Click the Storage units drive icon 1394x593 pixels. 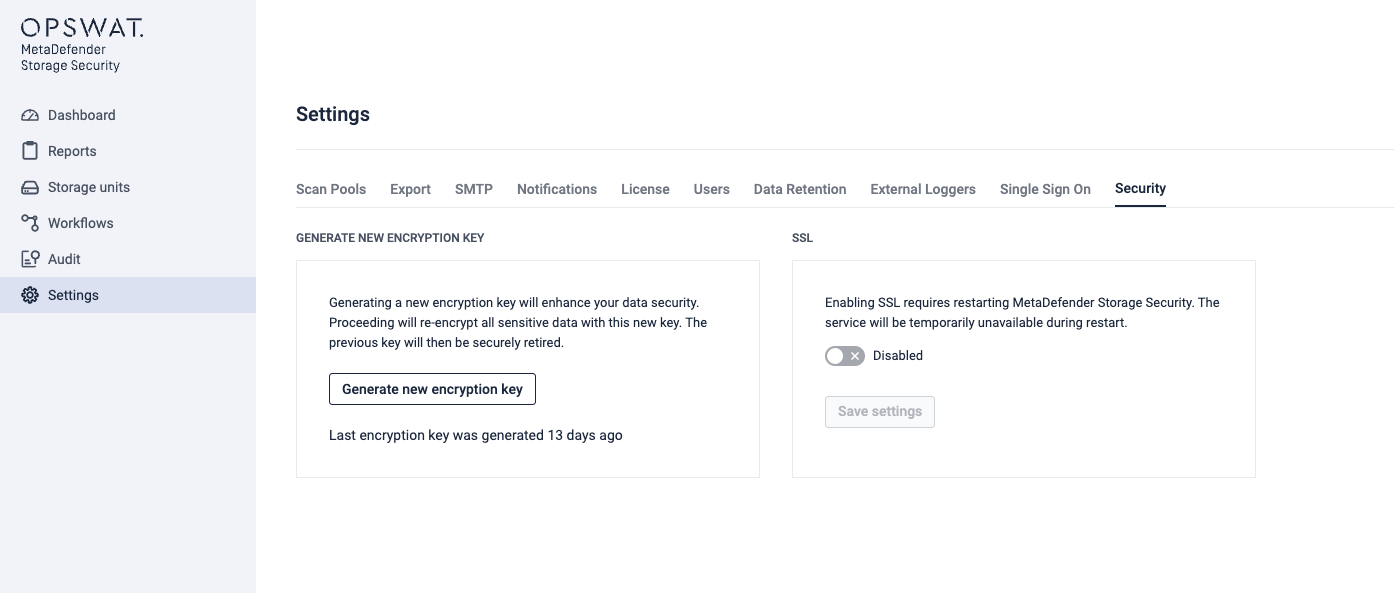(30, 187)
